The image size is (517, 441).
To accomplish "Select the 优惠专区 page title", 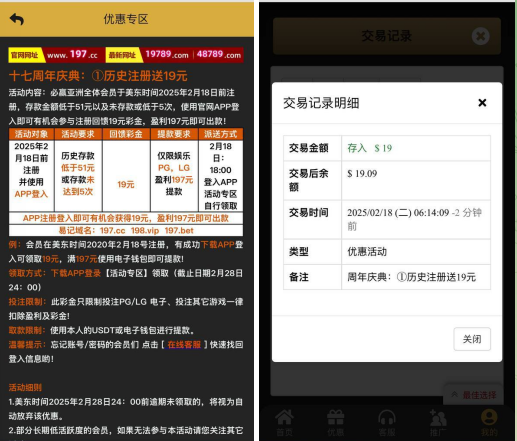I will point(126,19).
